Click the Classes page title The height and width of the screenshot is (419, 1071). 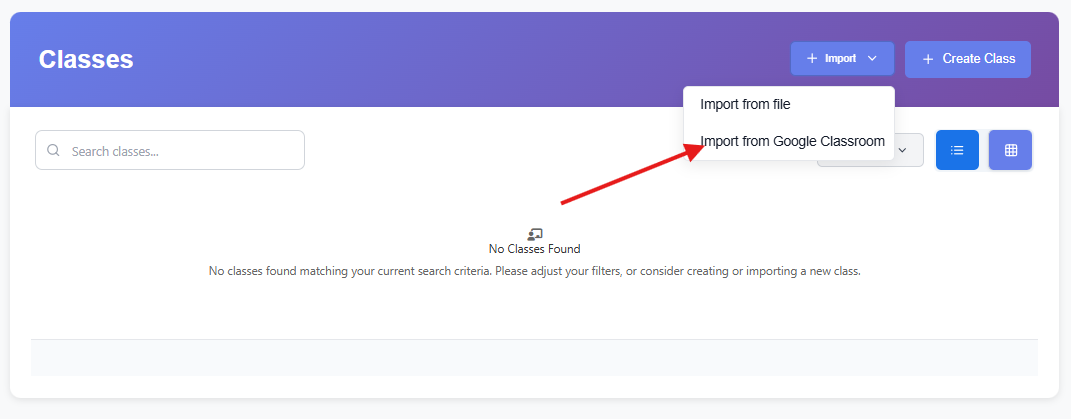pyautogui.click(x=86, y=59)
